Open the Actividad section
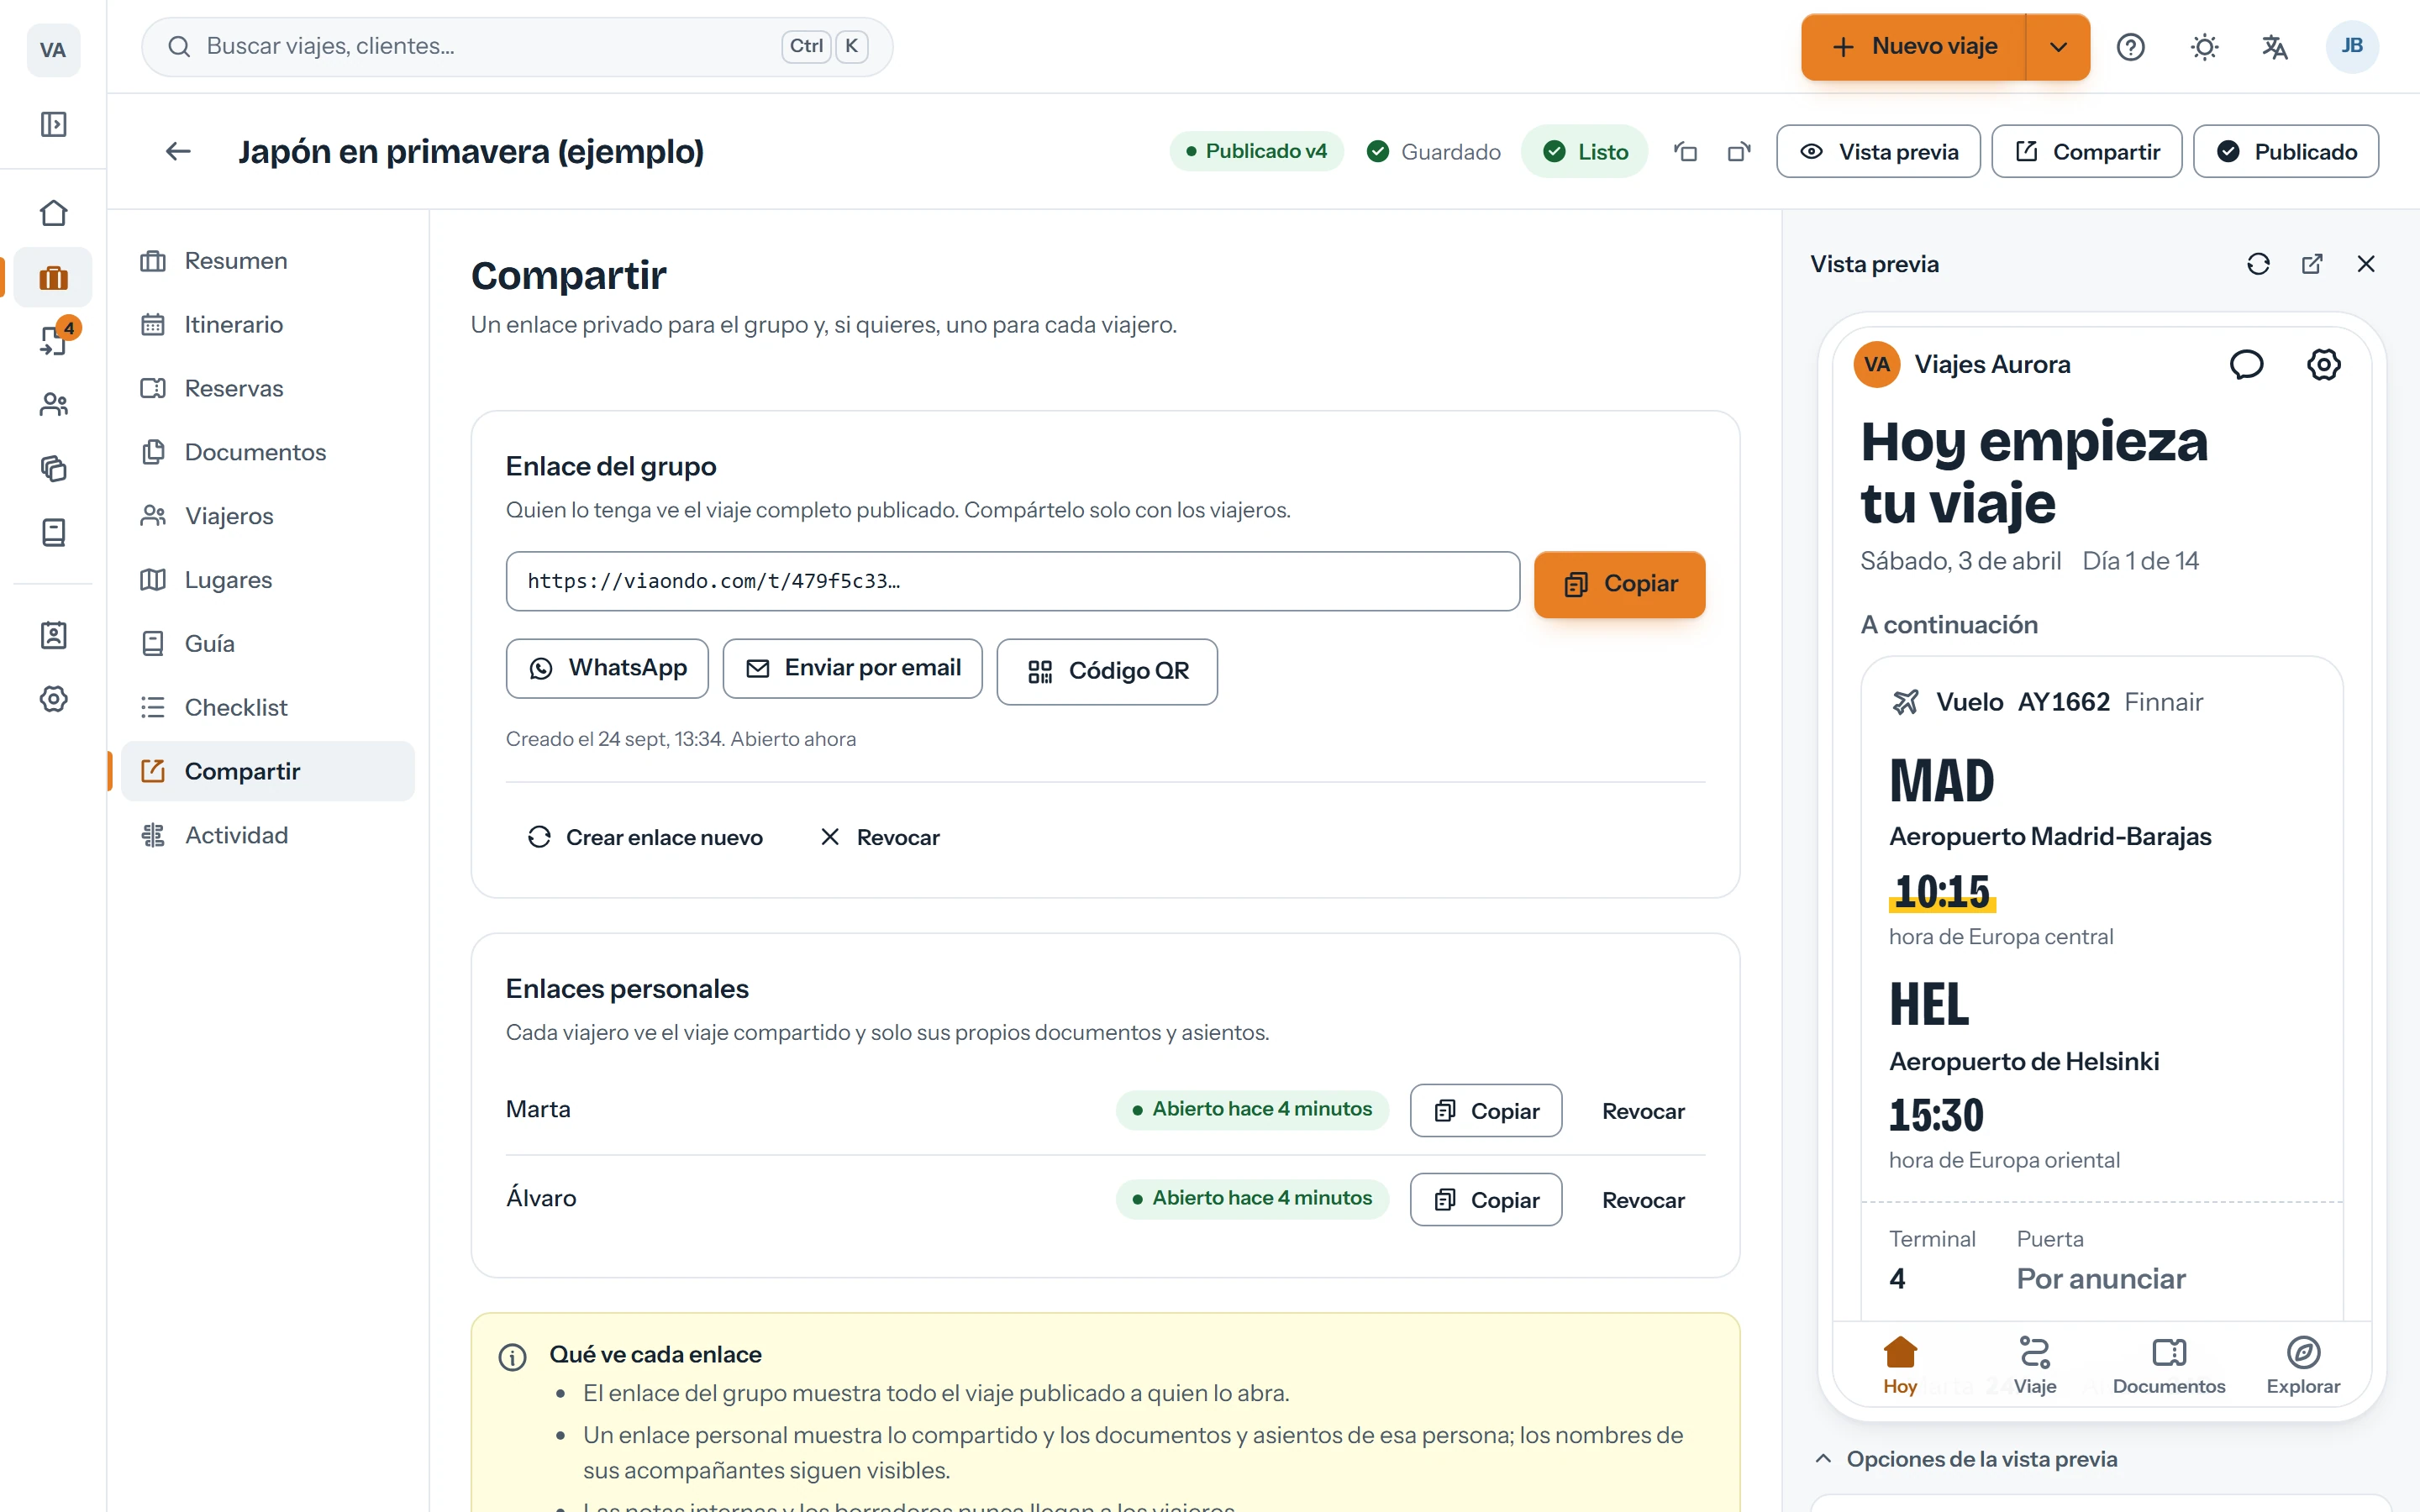Screen dimensions: 2420x1512 coord(268,835)
